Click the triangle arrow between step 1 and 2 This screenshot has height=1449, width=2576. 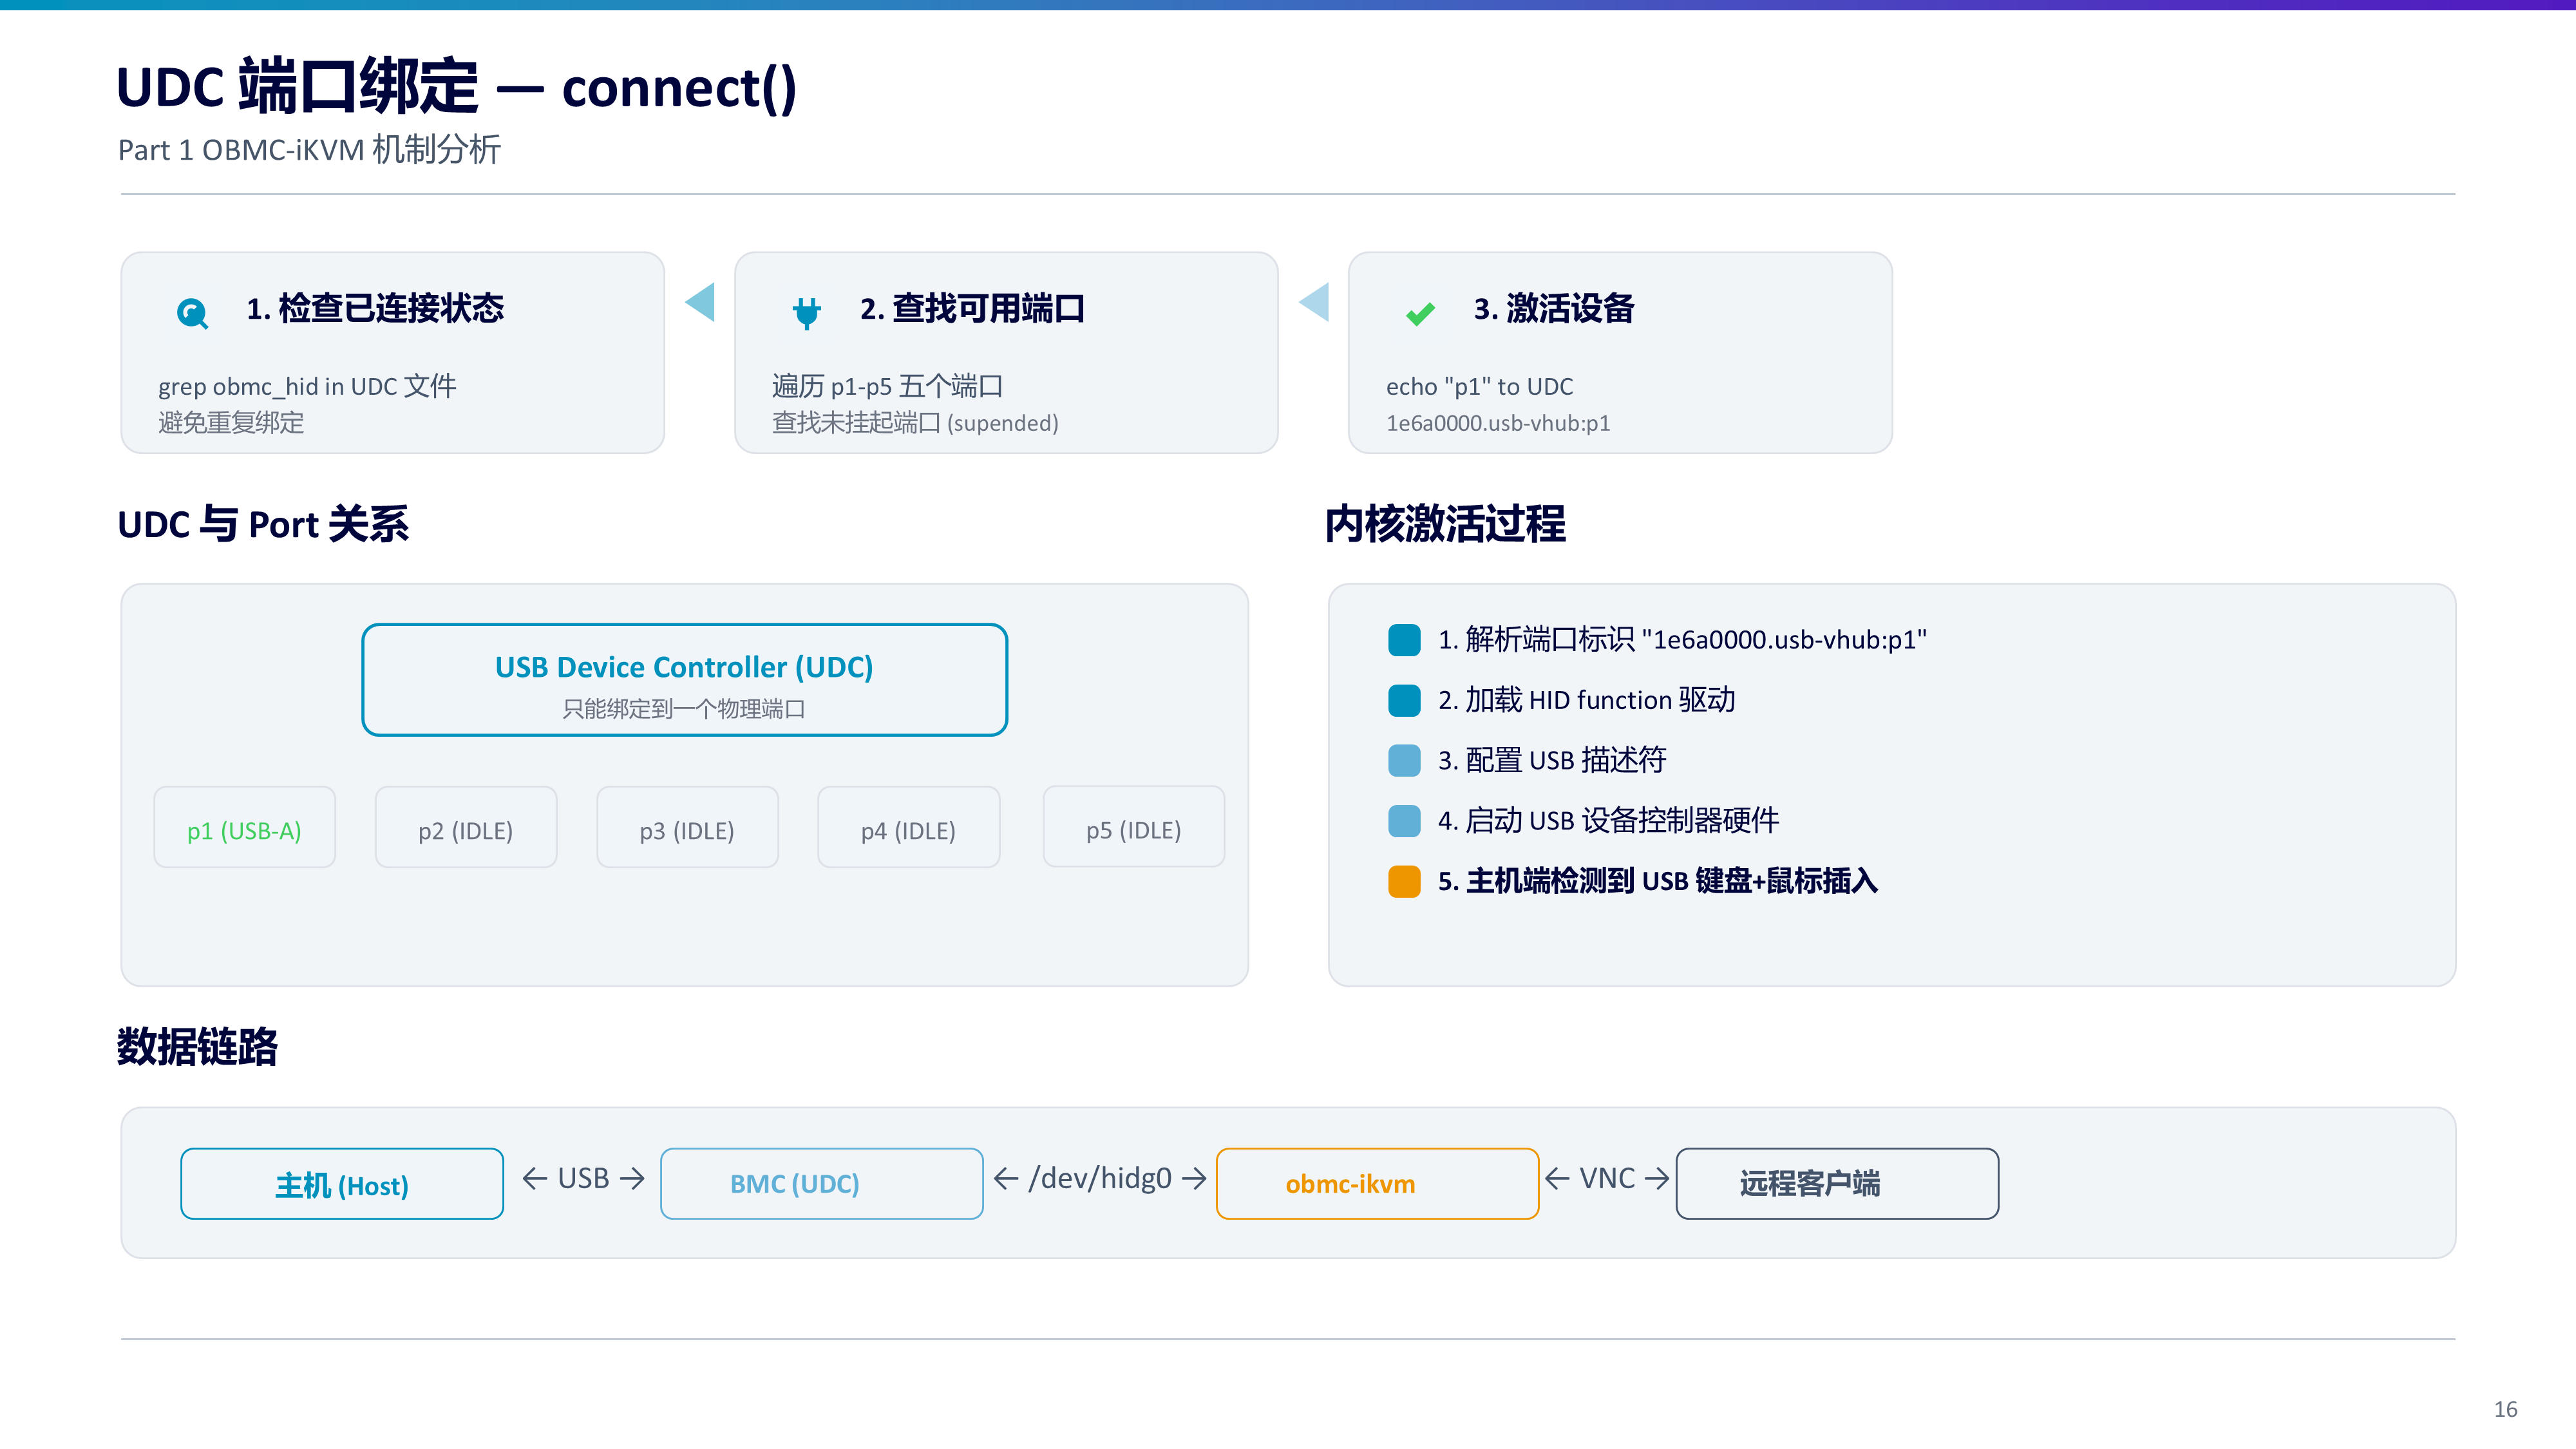coord(700,302)
